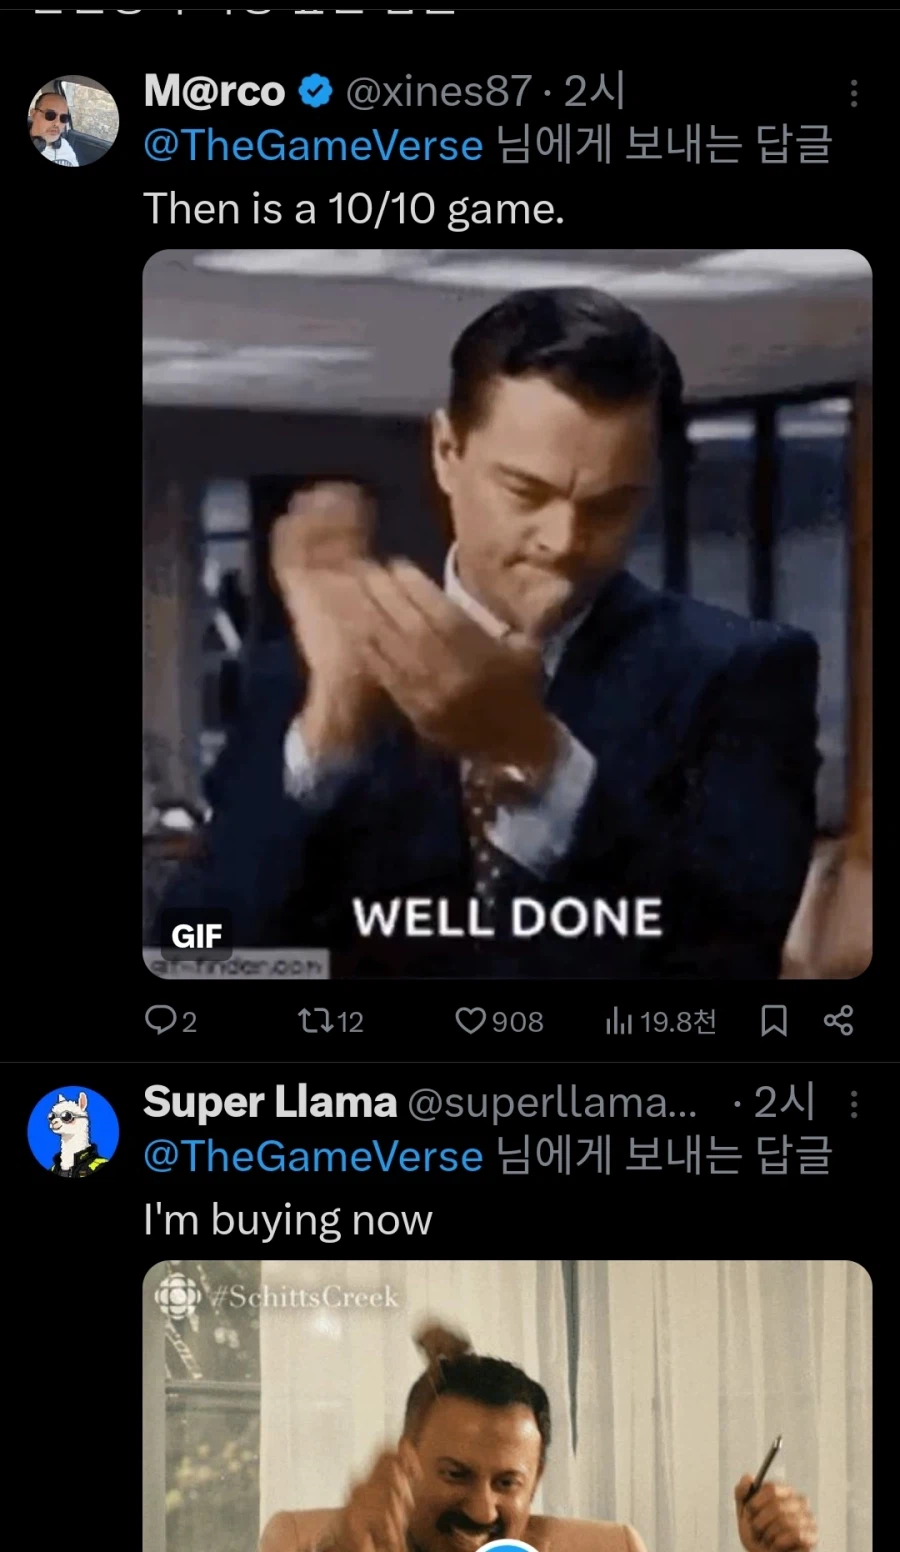Like M@rco's tweet with 908 likes
The height and width of the screenshot is (1552, 900).
499,1021
